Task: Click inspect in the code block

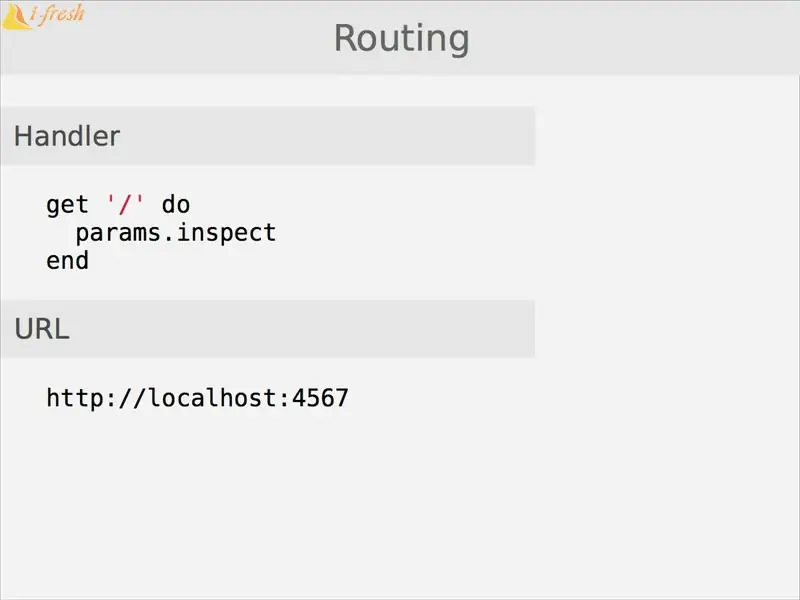Action: (x=227, y=234)
